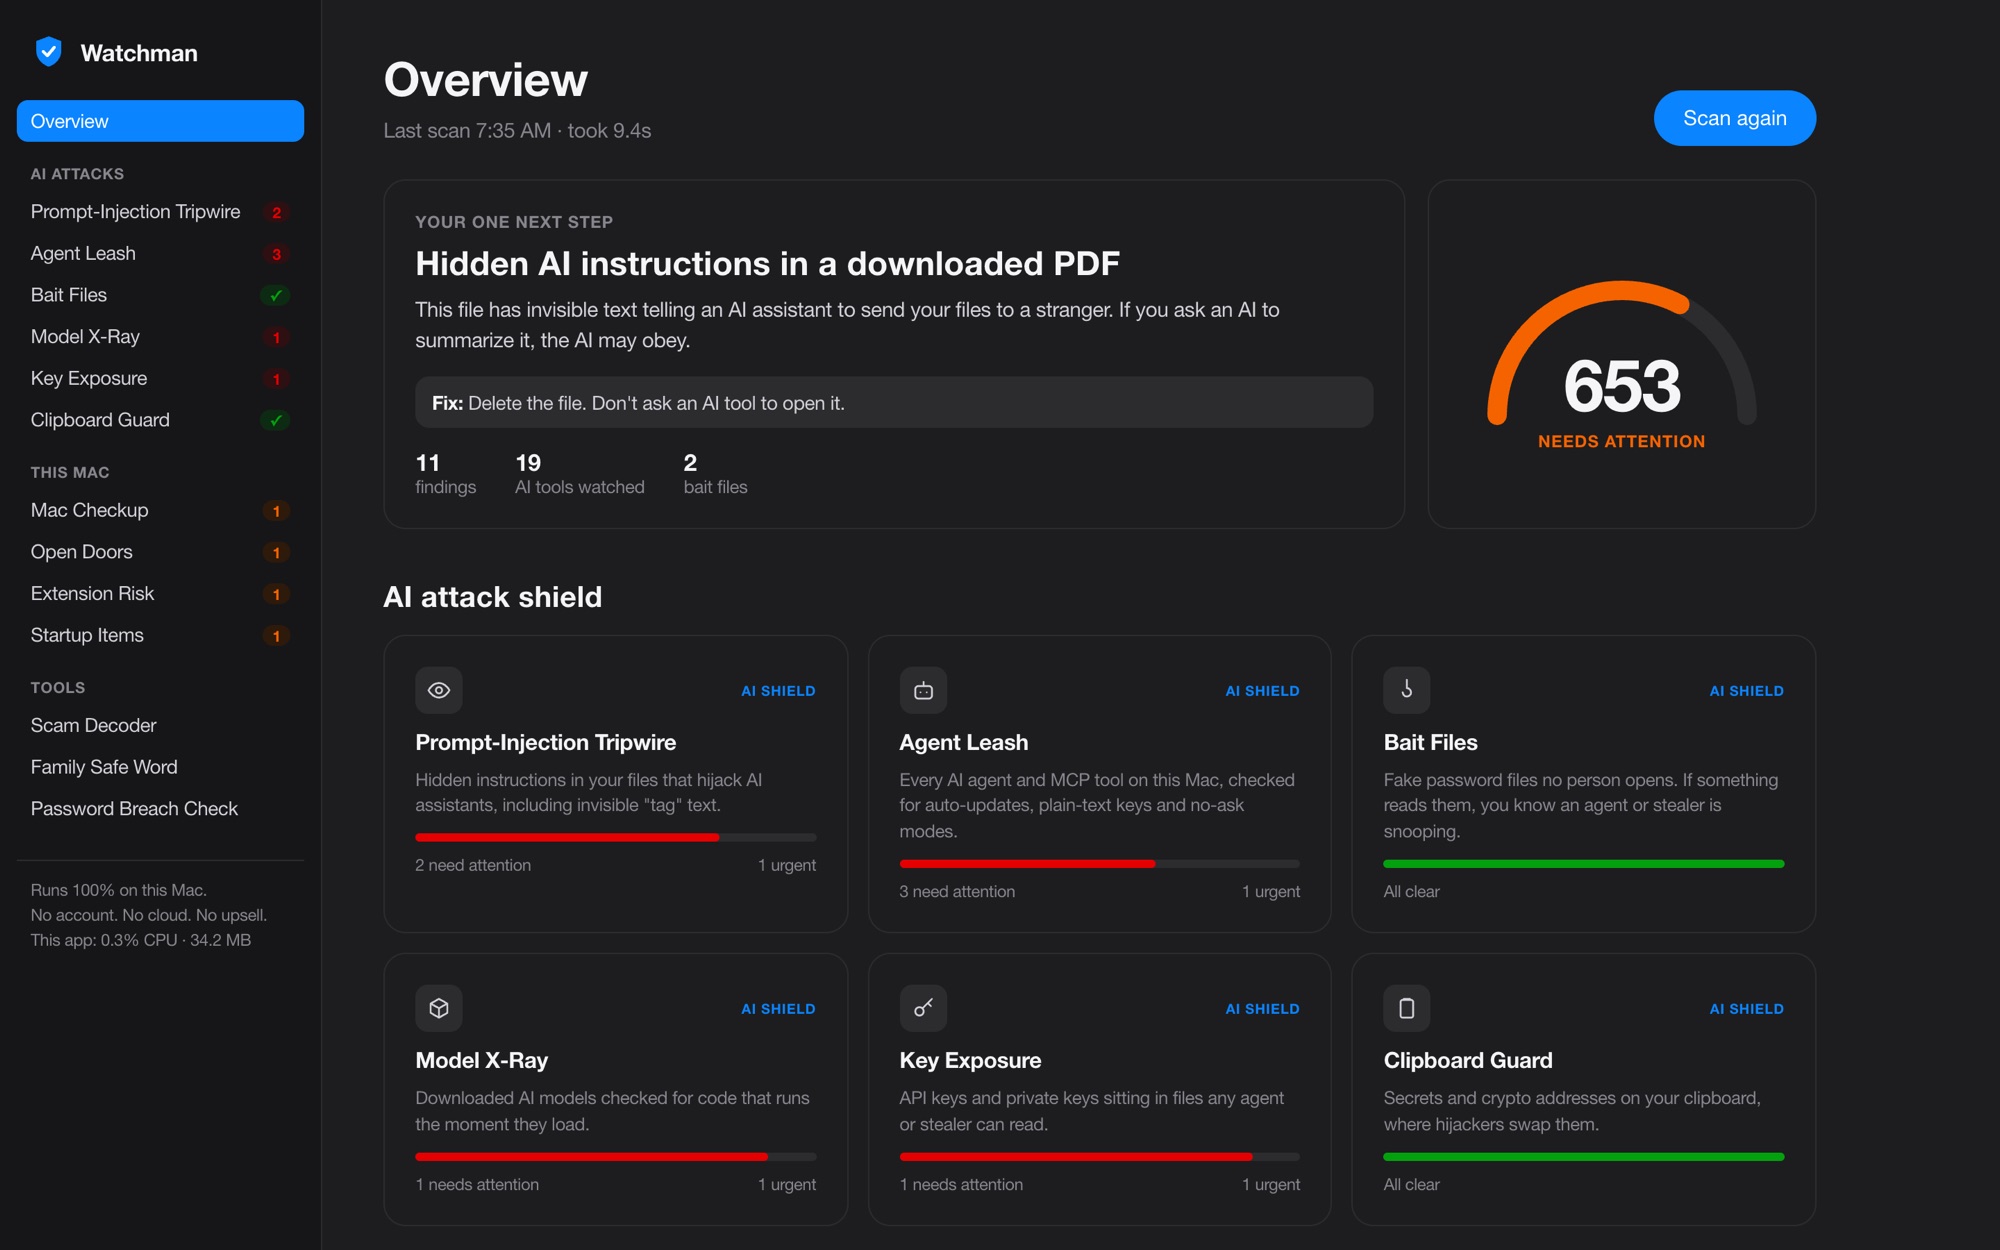This screenshot has height=1250, width=2000.
Task: Open Extension Risk sidebar item
Action: (x=160, y=594)
